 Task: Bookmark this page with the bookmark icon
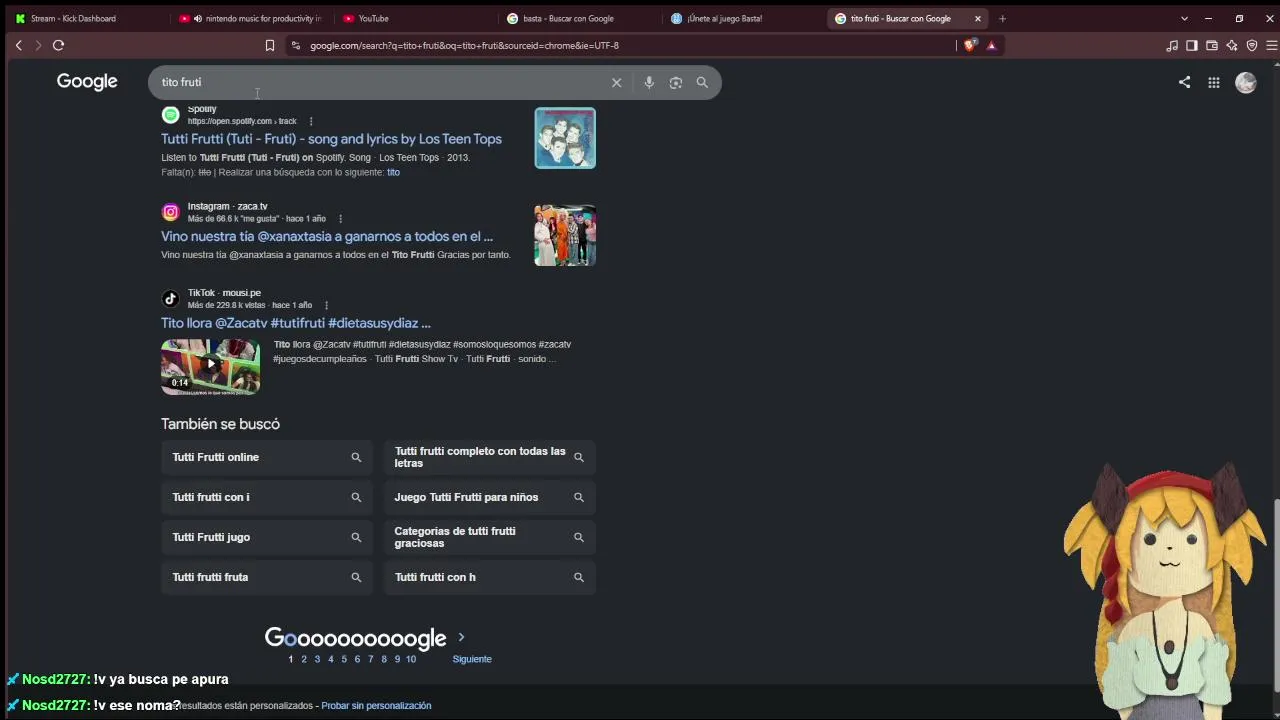point(269,45)
